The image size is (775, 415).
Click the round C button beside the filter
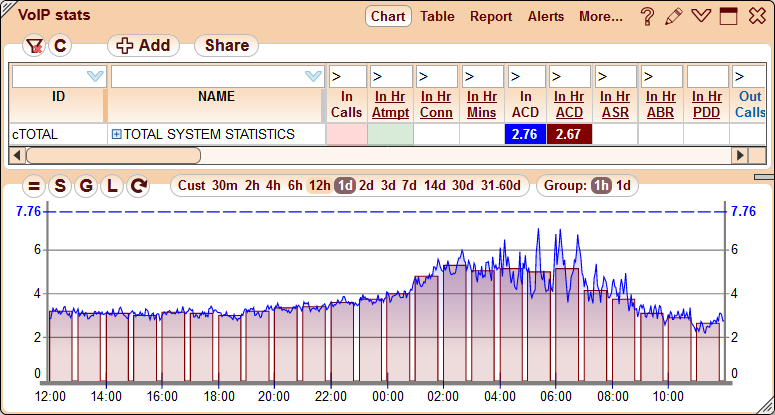tap(60, 46)
